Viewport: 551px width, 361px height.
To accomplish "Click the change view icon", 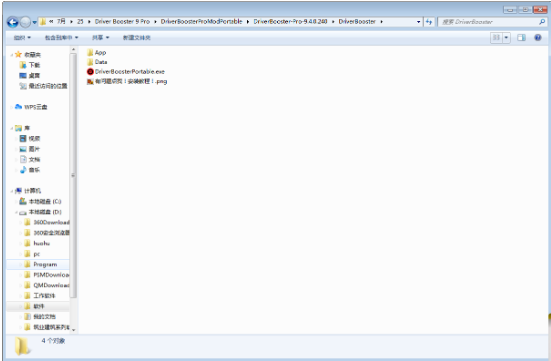I will click(x=496, y=38).
